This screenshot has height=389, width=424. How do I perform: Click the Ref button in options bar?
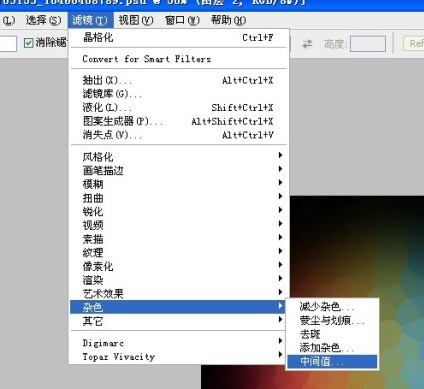tap(414, 44)
